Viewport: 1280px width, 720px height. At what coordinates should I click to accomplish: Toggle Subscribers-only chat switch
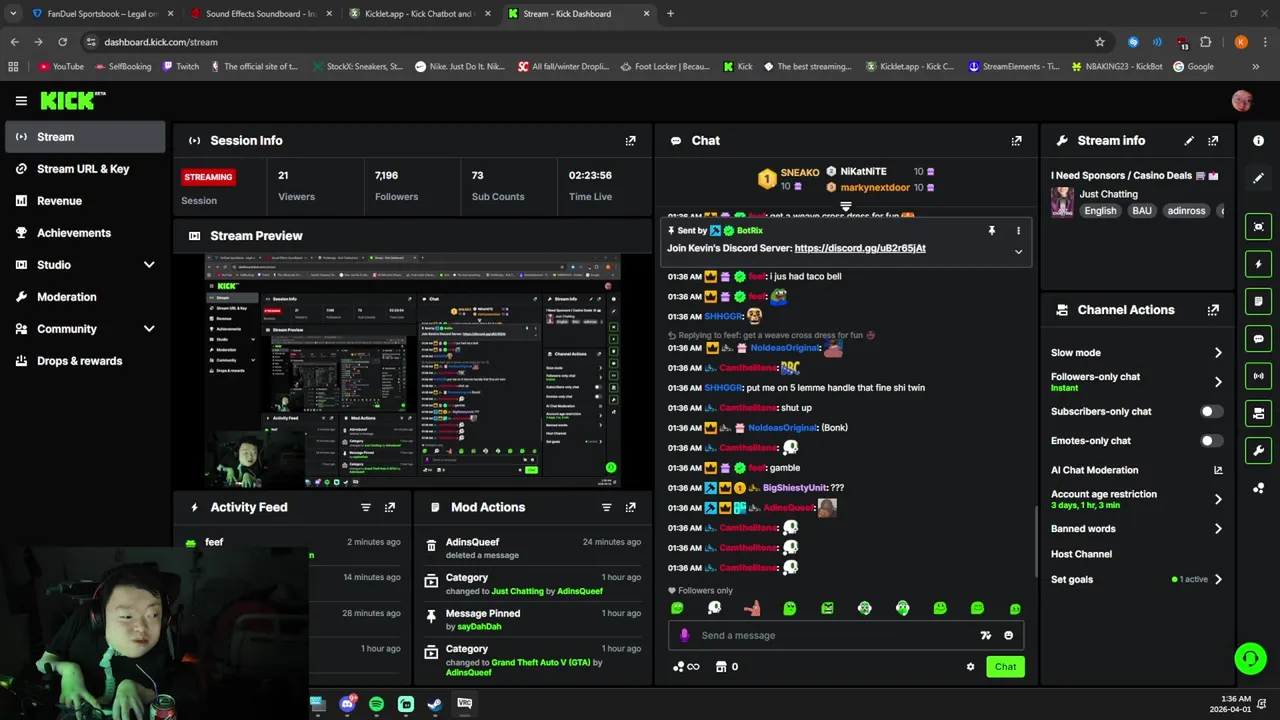pos(1210,411)
